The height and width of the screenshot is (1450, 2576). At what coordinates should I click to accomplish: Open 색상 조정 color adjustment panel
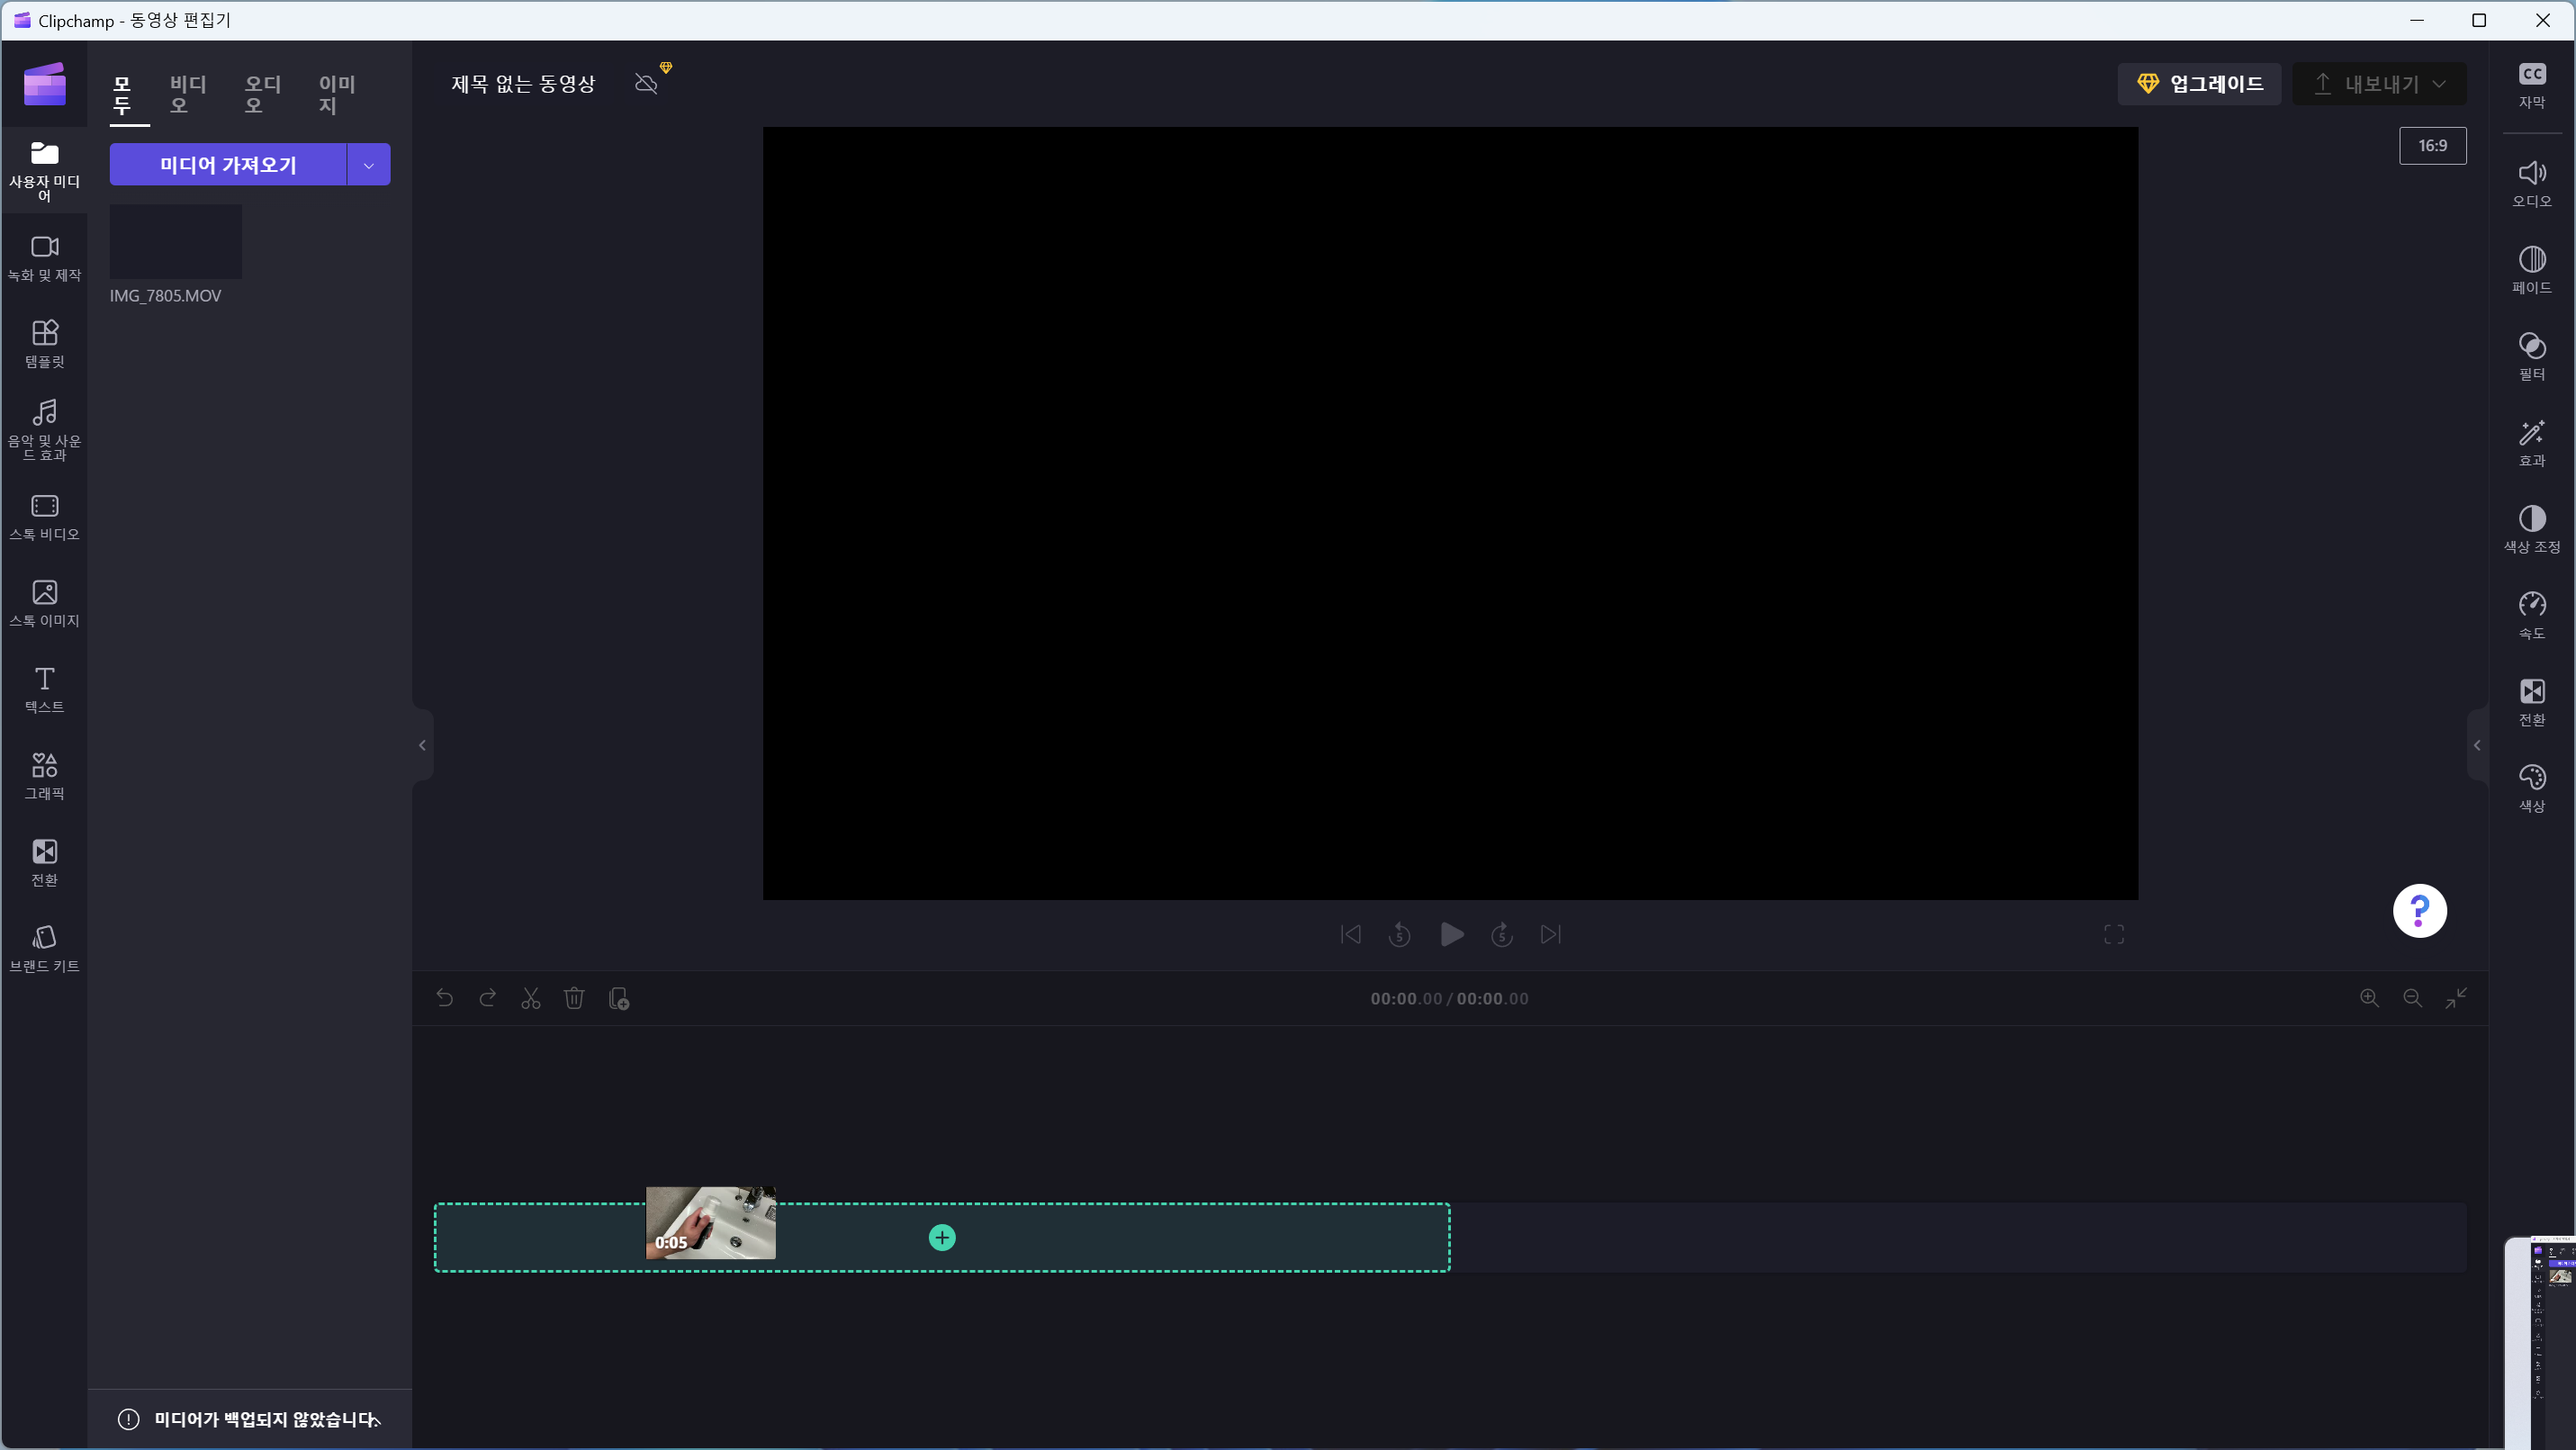pos(2531,528)
